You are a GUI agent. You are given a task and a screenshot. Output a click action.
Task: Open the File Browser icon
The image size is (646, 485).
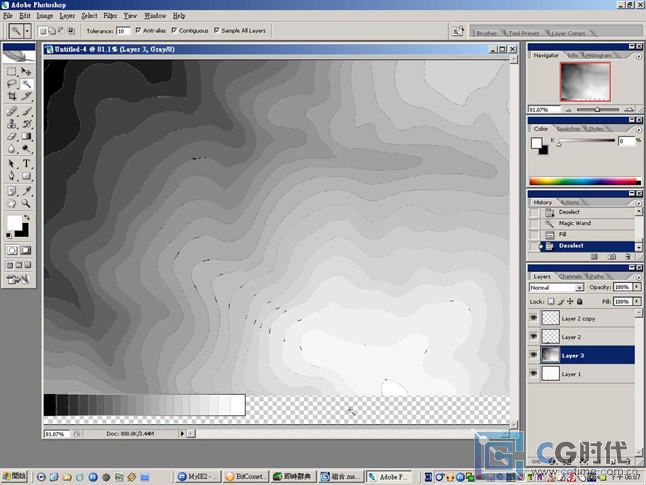(x=458, y=31)
